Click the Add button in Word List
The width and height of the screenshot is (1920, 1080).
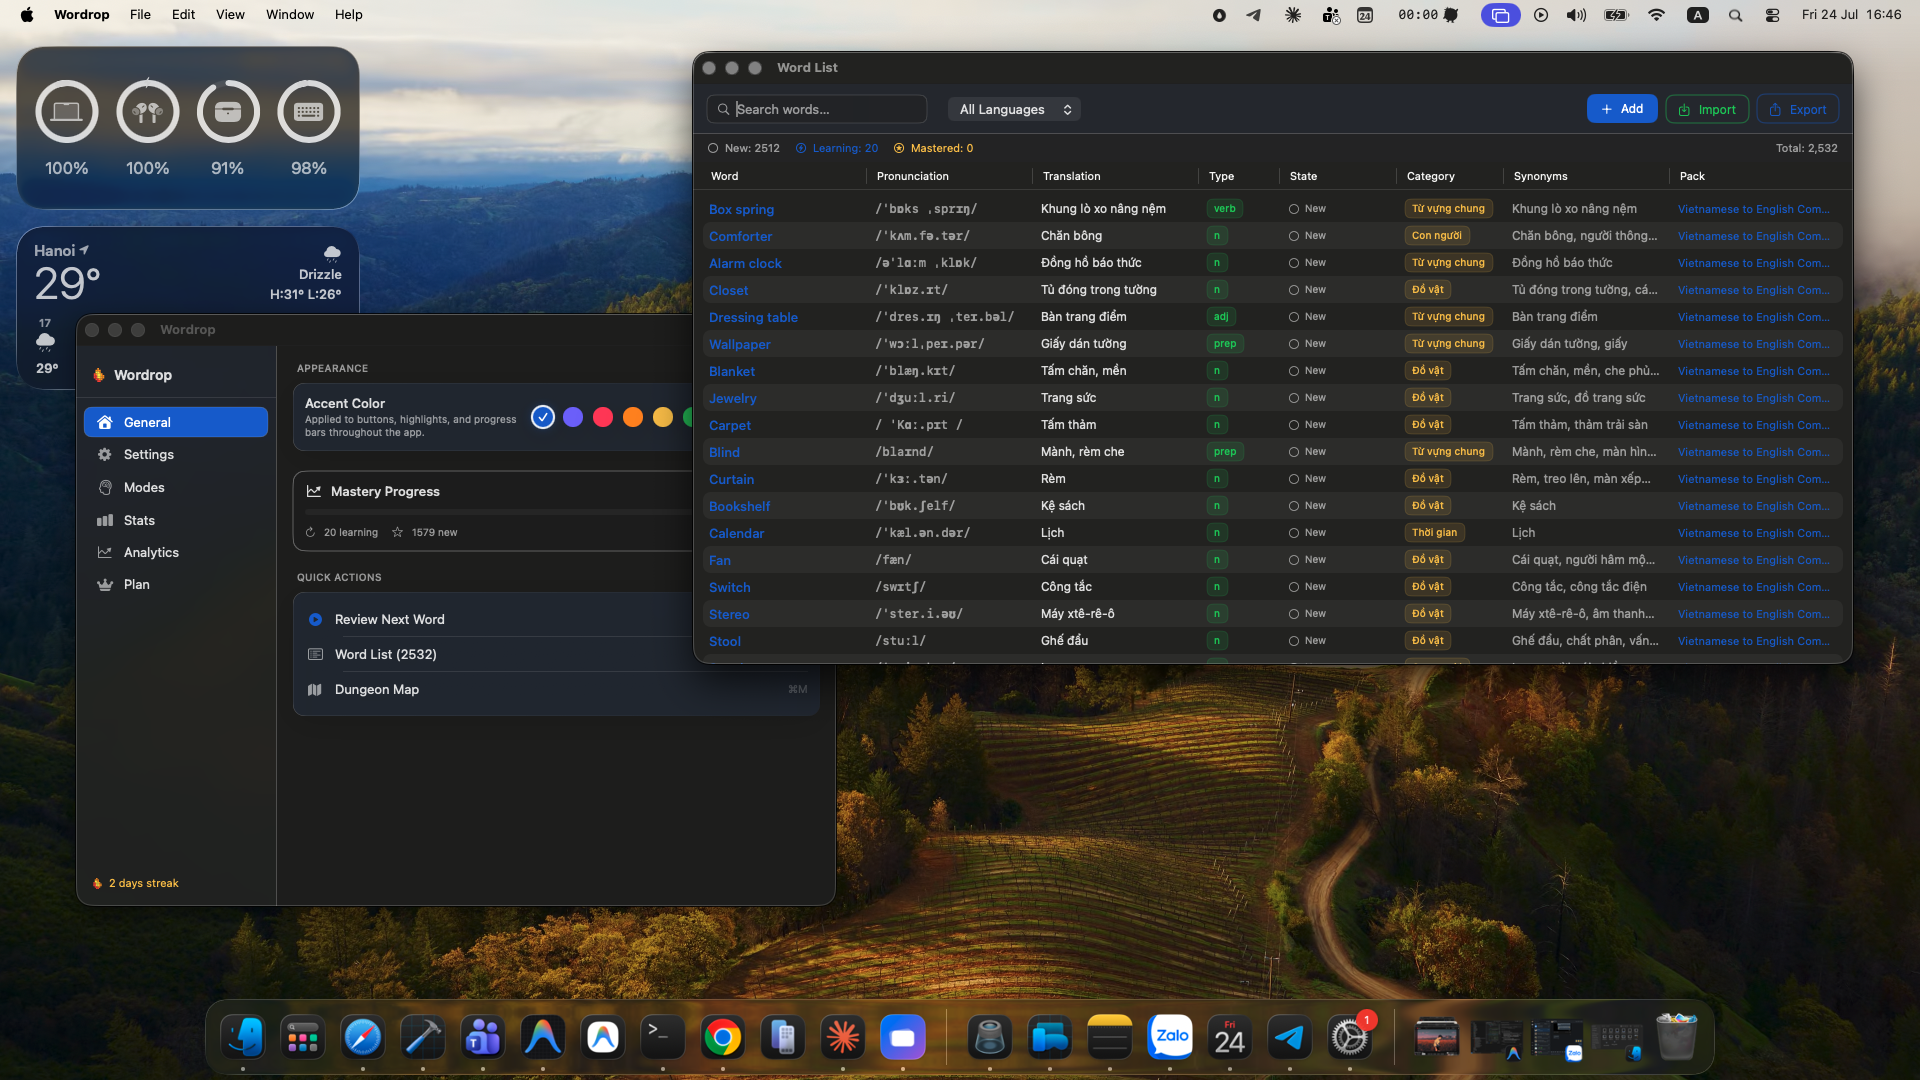[x=1622, y=109]
